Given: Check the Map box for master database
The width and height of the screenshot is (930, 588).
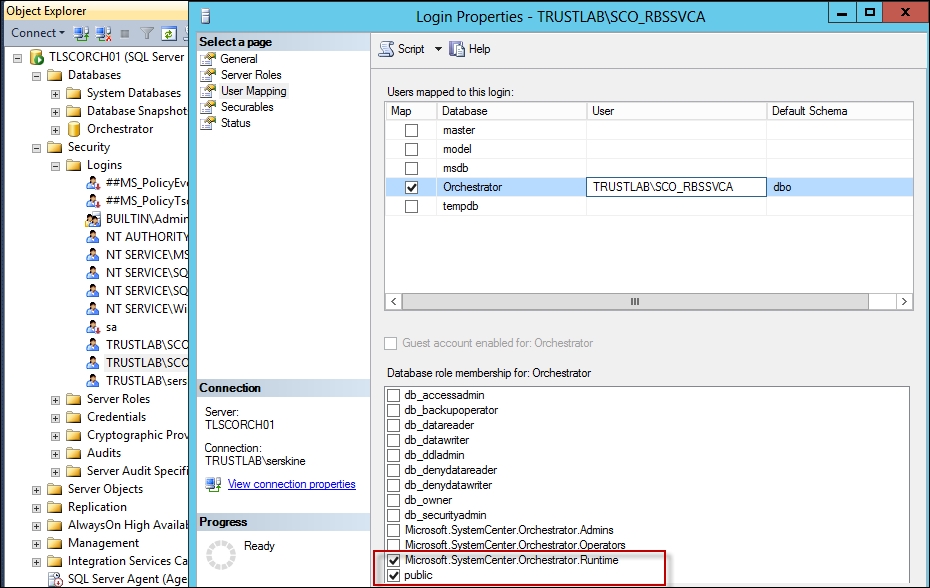Looking at the screenshot, I should pos(411,131).
